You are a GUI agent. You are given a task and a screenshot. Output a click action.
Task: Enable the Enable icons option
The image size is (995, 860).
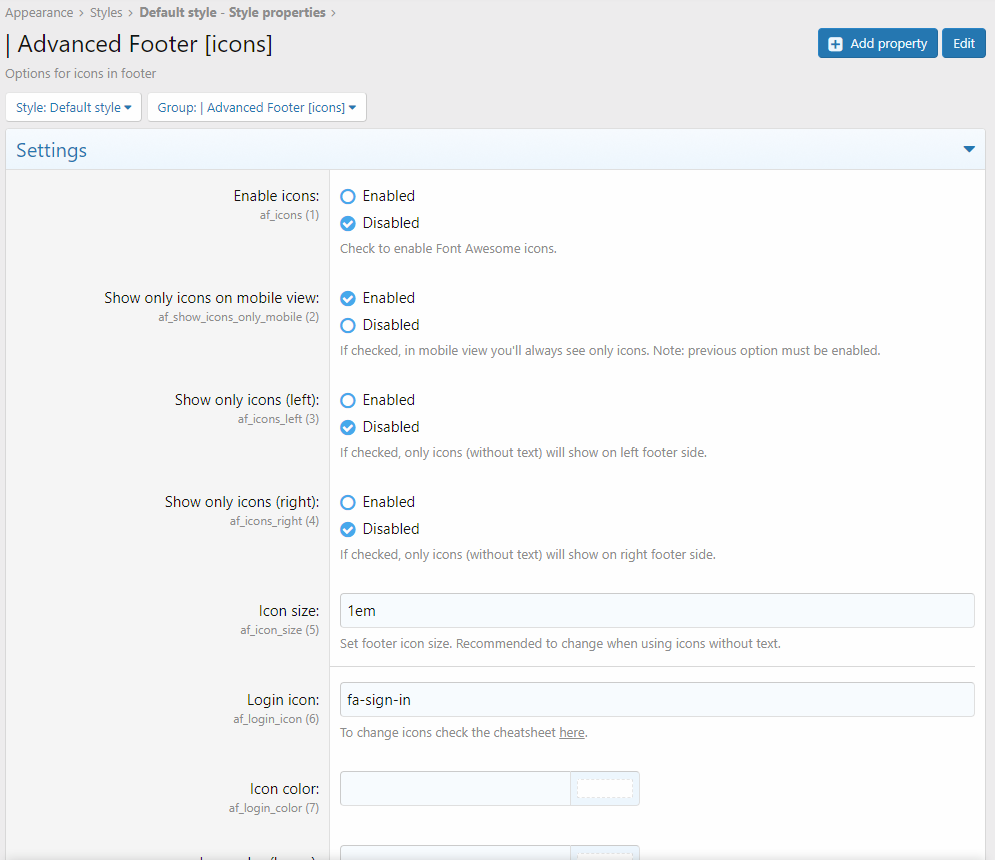tap(348, 197)
